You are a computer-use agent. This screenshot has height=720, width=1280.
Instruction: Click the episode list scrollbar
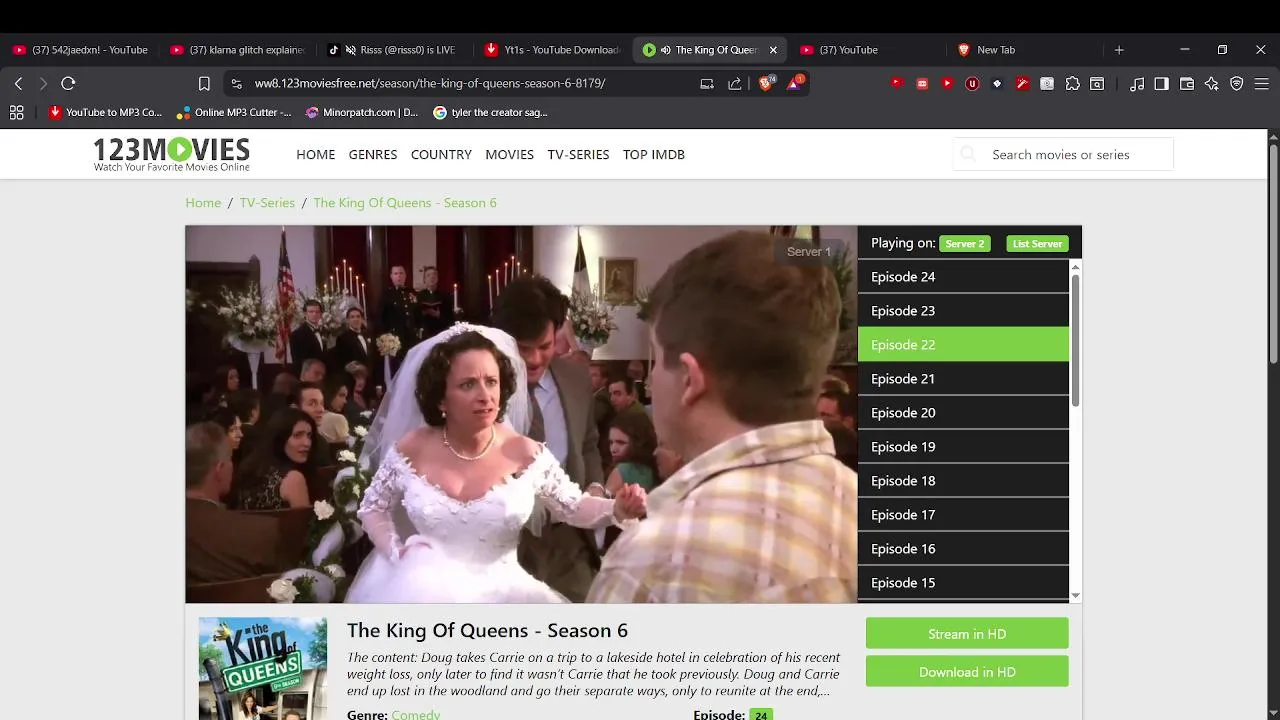click(x=1076, y=340)
